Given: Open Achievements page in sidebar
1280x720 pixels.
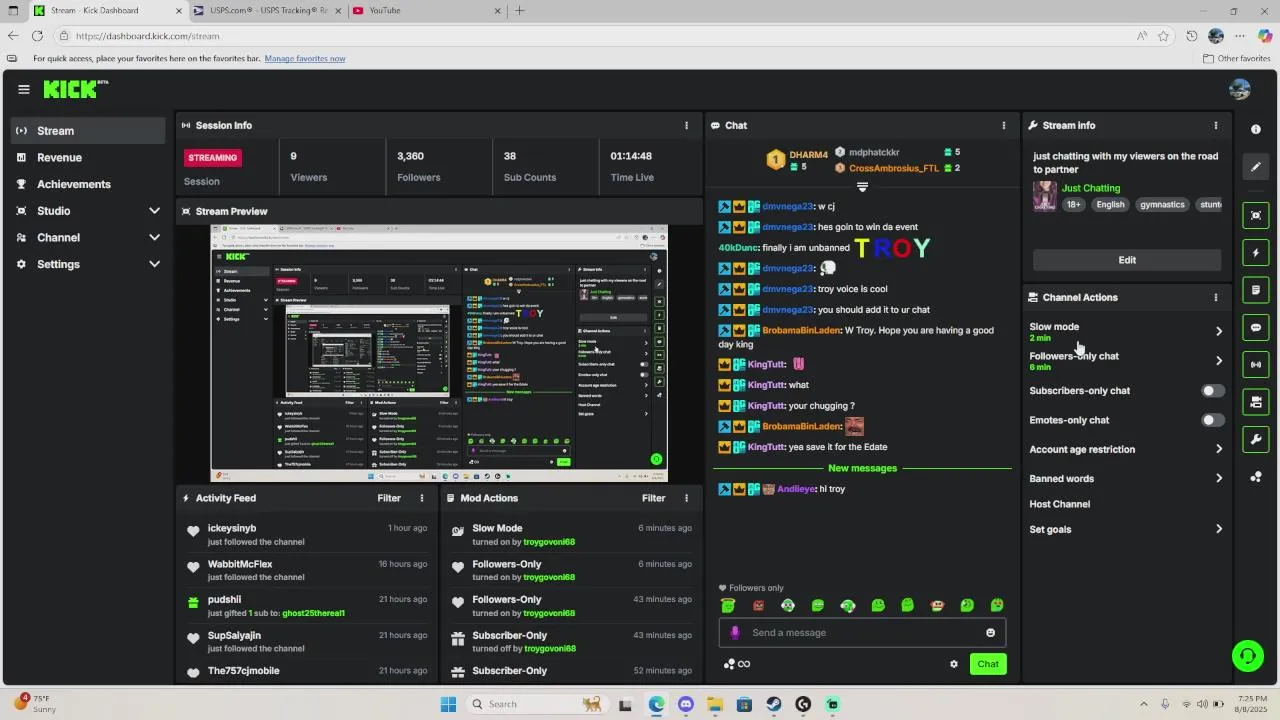Looking at the screenshot, I should (88, 184).
